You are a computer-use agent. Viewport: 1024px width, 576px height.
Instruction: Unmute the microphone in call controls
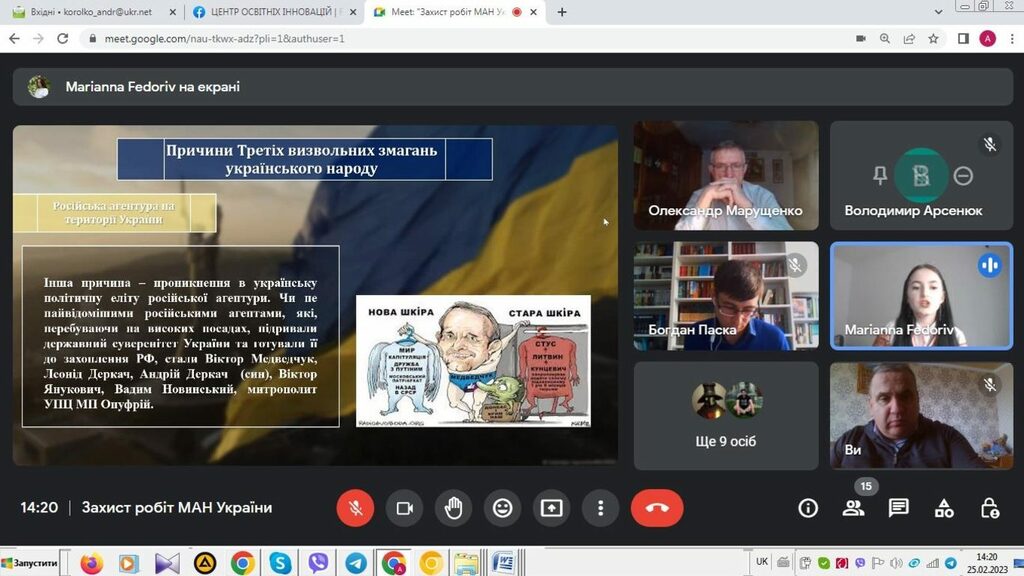(x=354, y=508)
